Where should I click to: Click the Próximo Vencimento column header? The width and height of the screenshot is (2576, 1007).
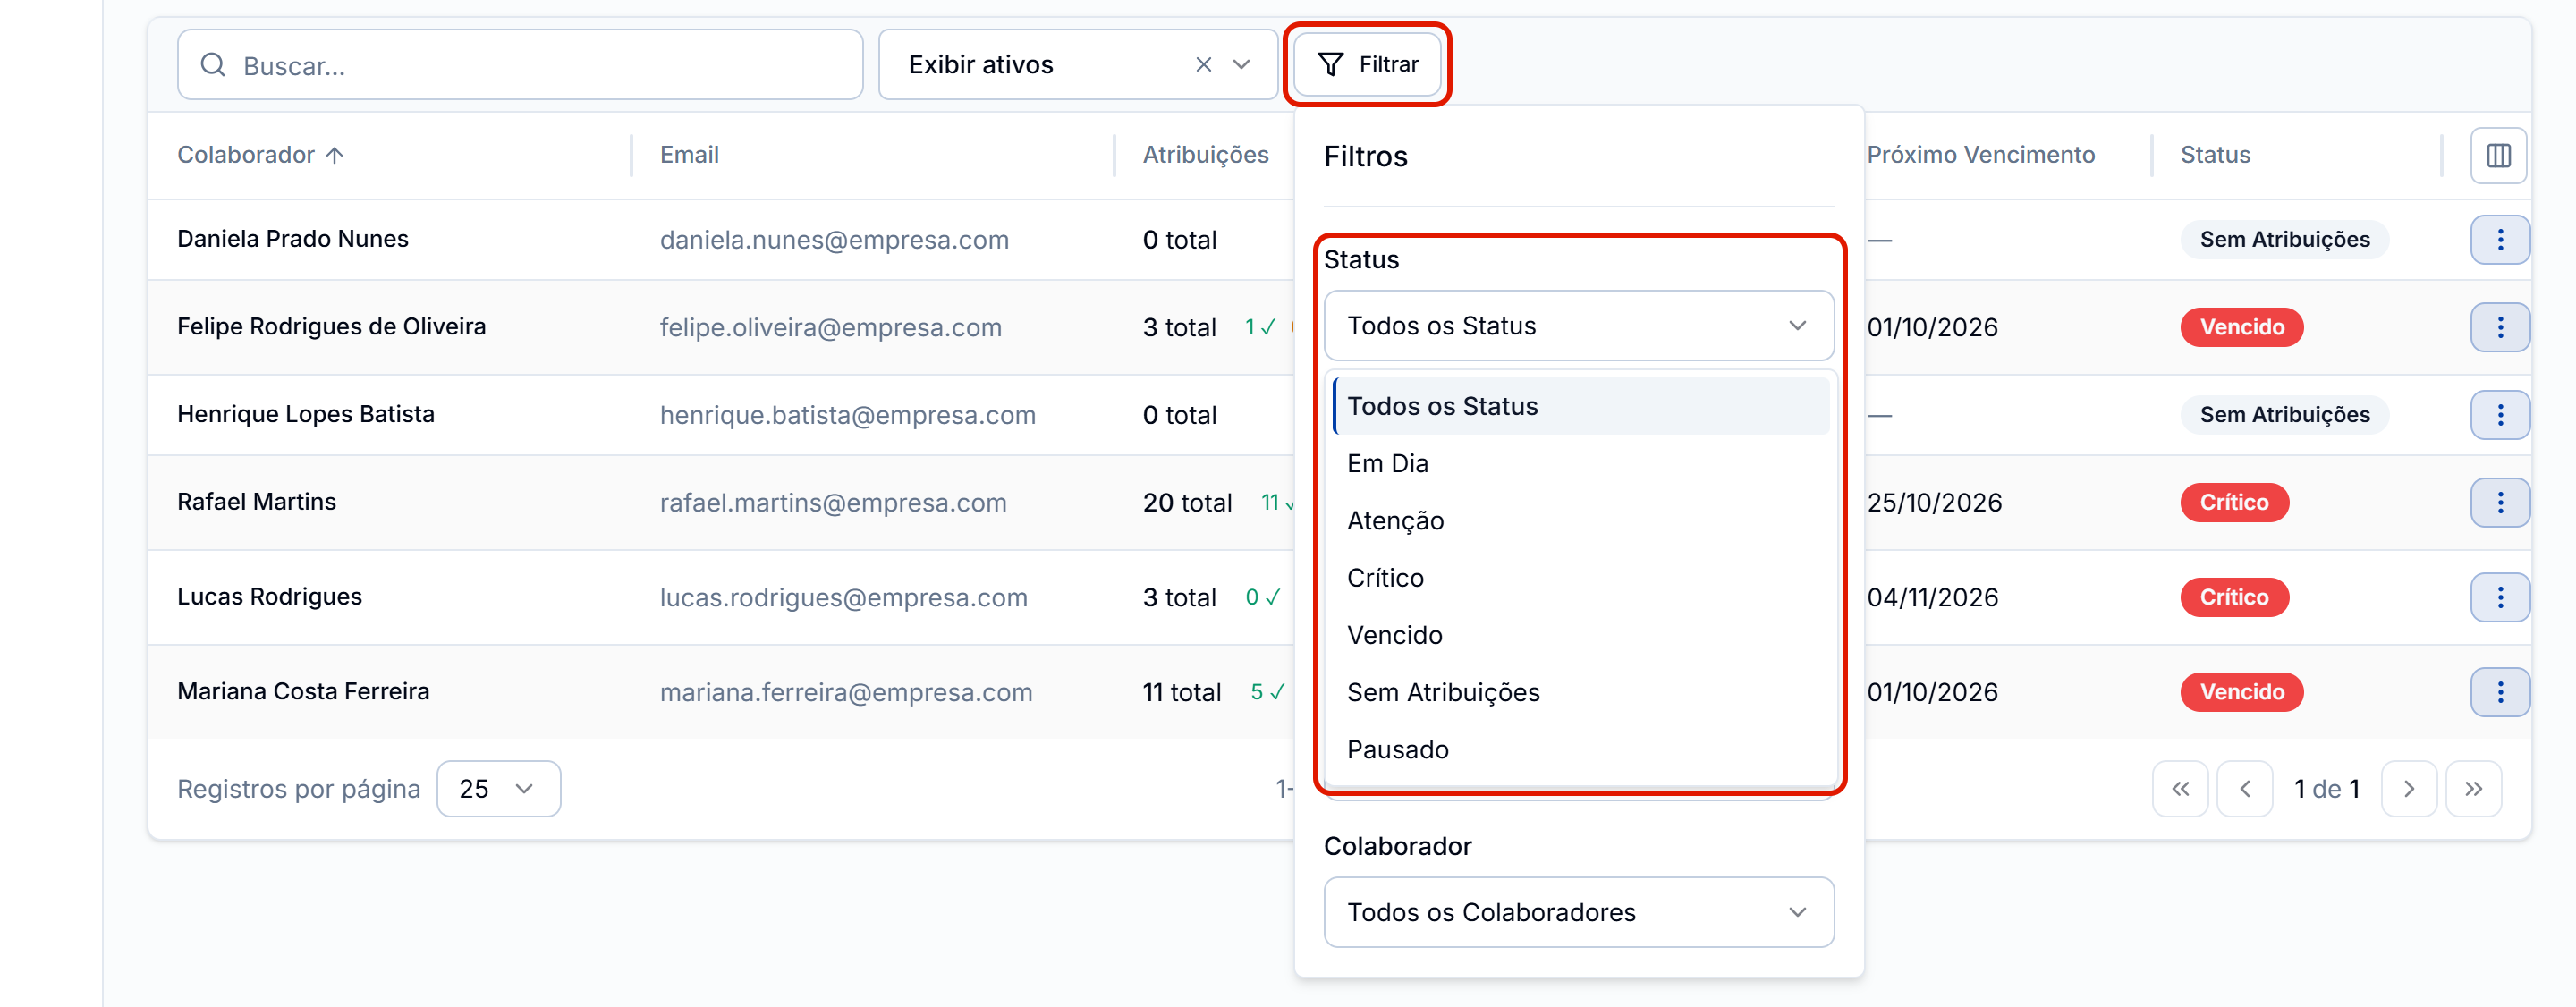pyautogui.click(x=1980, y=155)
